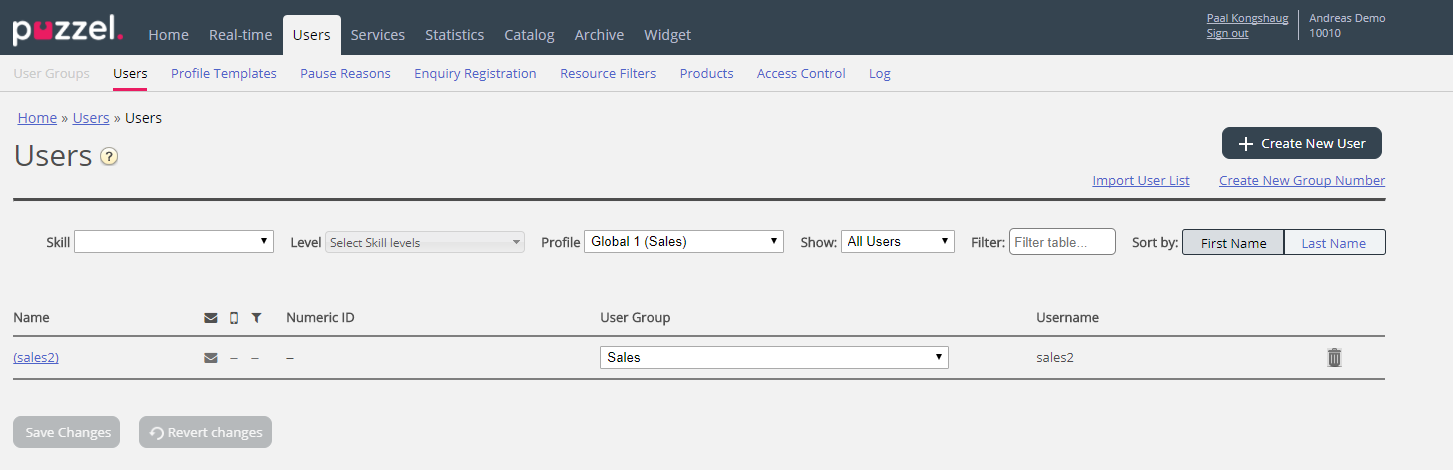This screenshot has height=470, width=1453.
Task: Open the (sales2) user link
Action: (x=36, y=357)
